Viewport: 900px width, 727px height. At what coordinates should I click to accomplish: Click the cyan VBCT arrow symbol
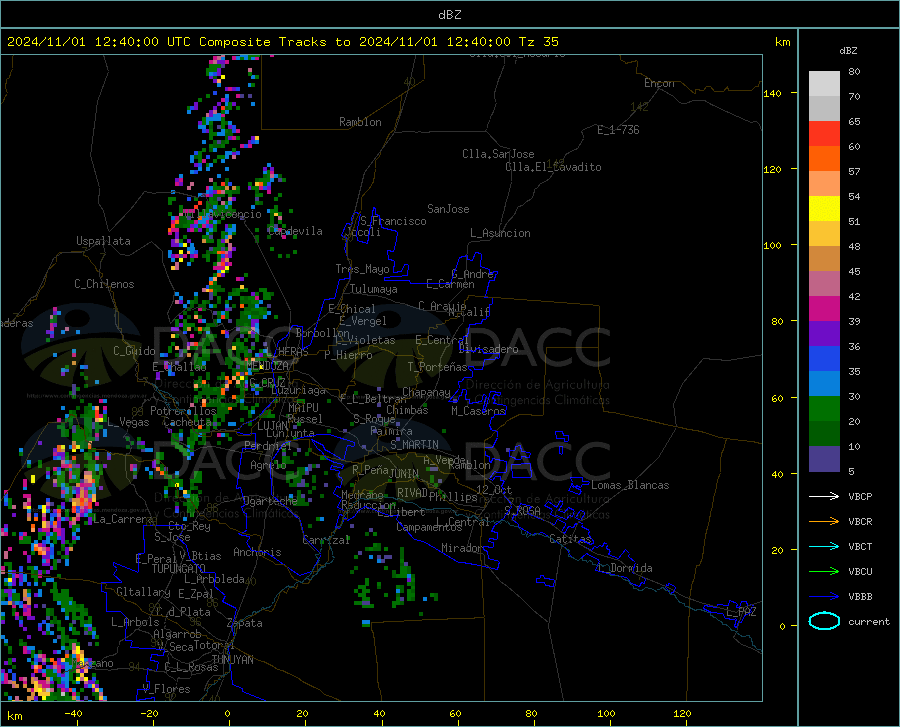[x=824, y=546]
